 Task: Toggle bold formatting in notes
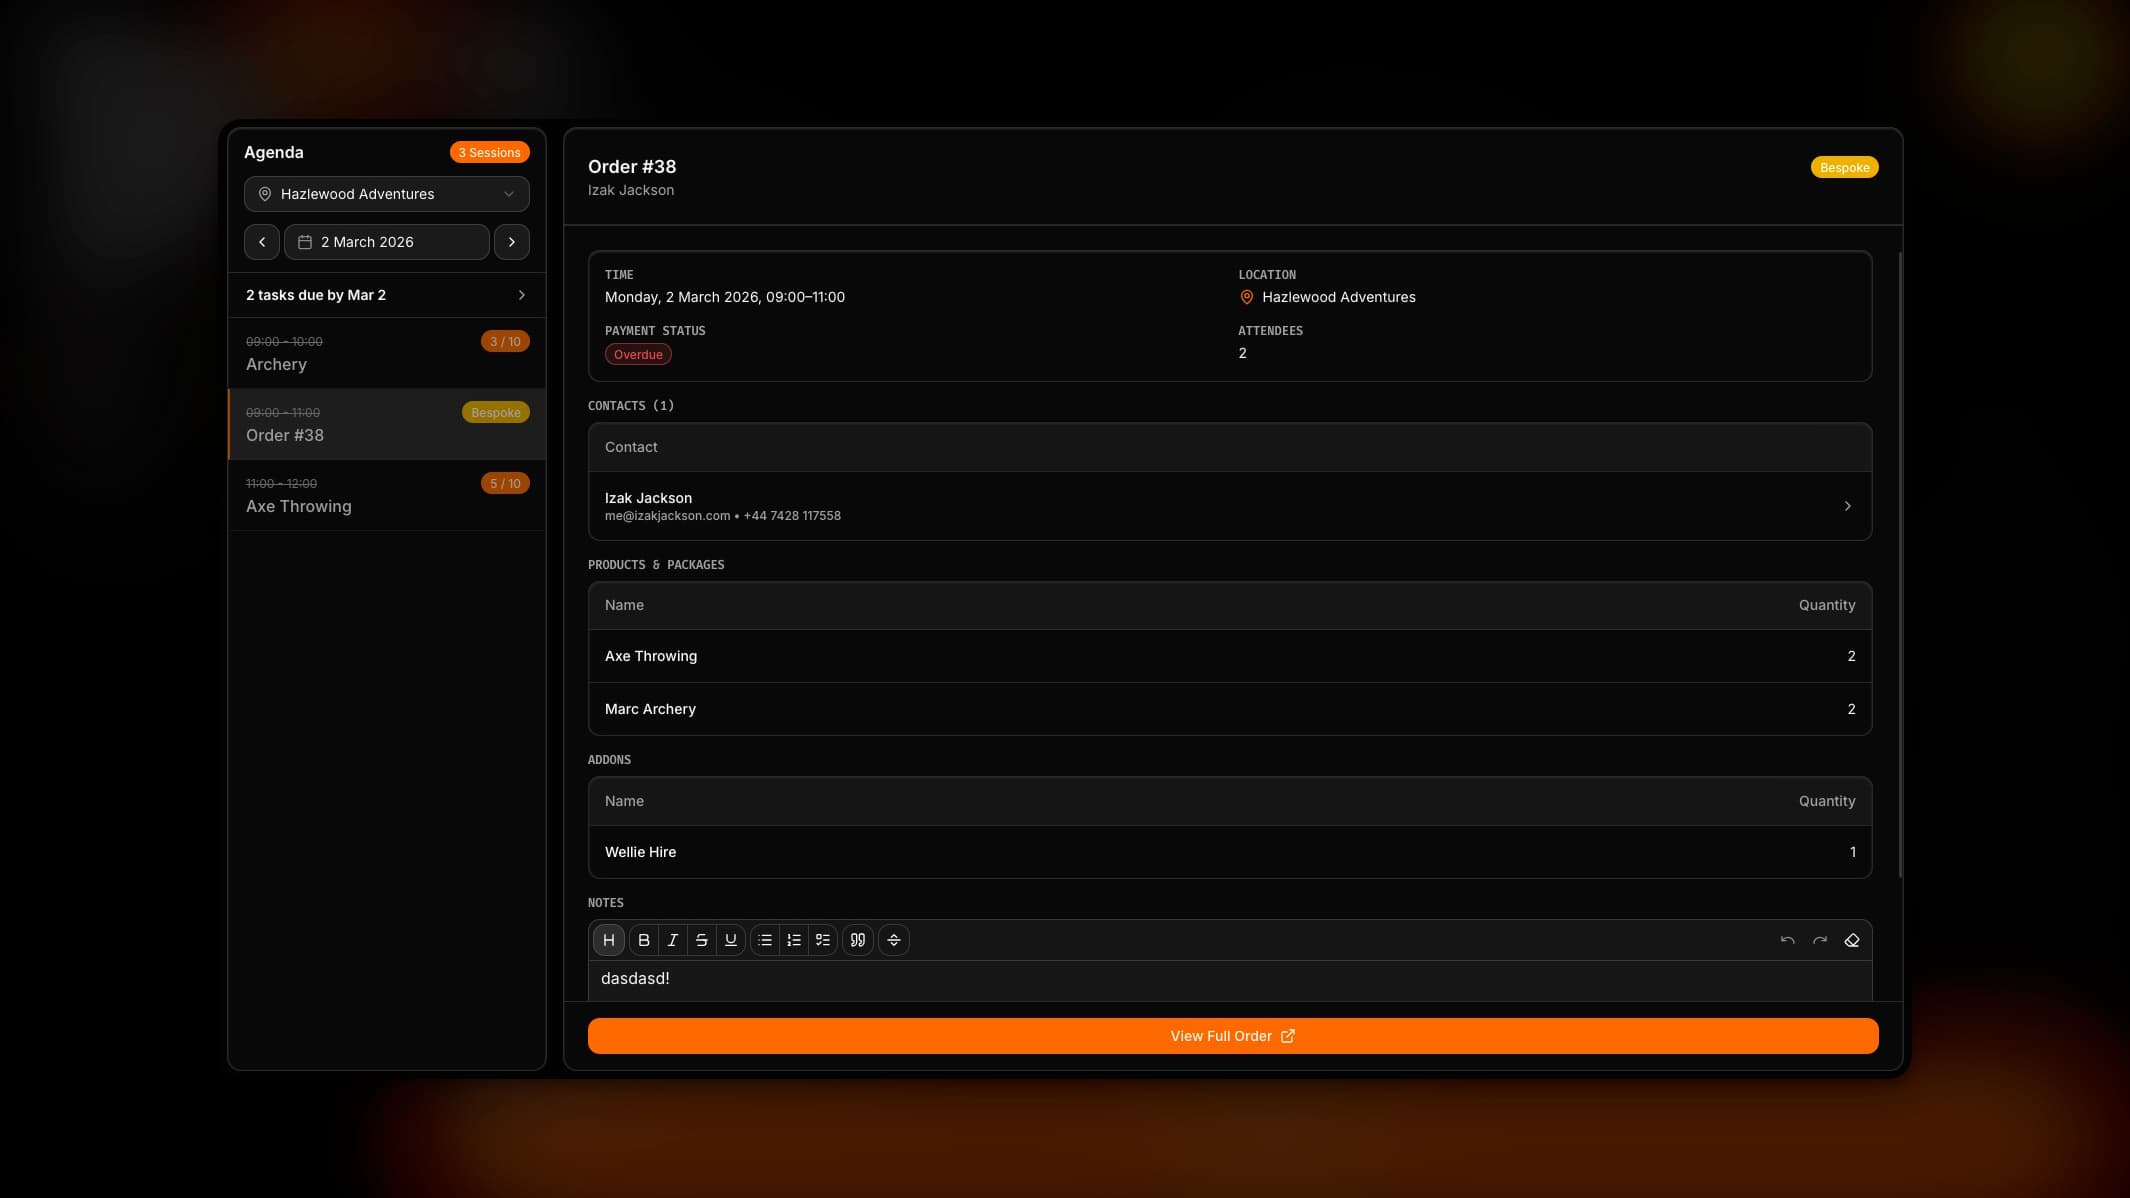point(644,940)
